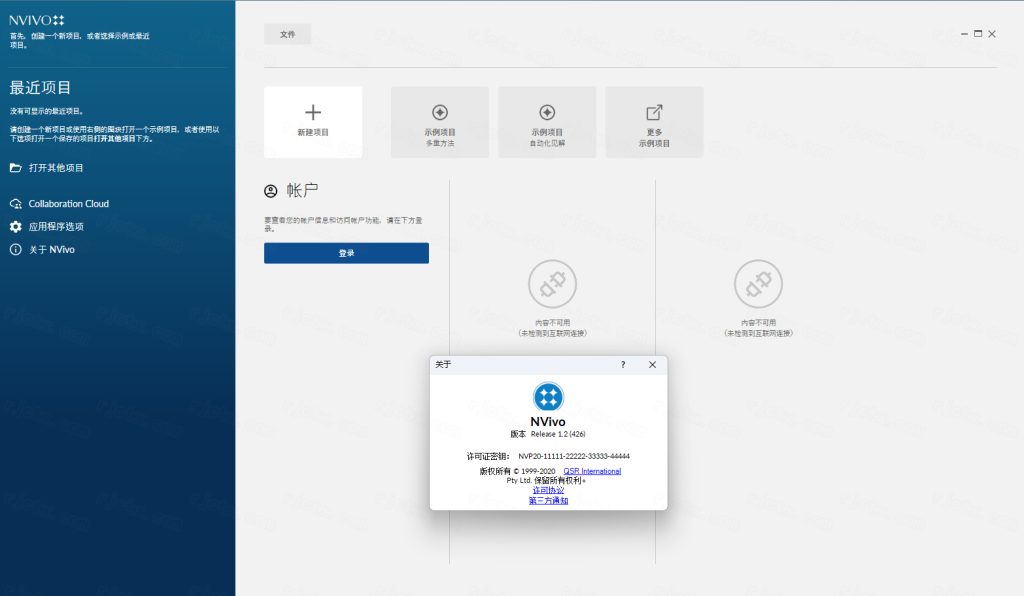The height and width of the screenshot is (596, 1024).
Task: Click the NVivo round logo in 关于 dialog
Action: click(548, 397)
